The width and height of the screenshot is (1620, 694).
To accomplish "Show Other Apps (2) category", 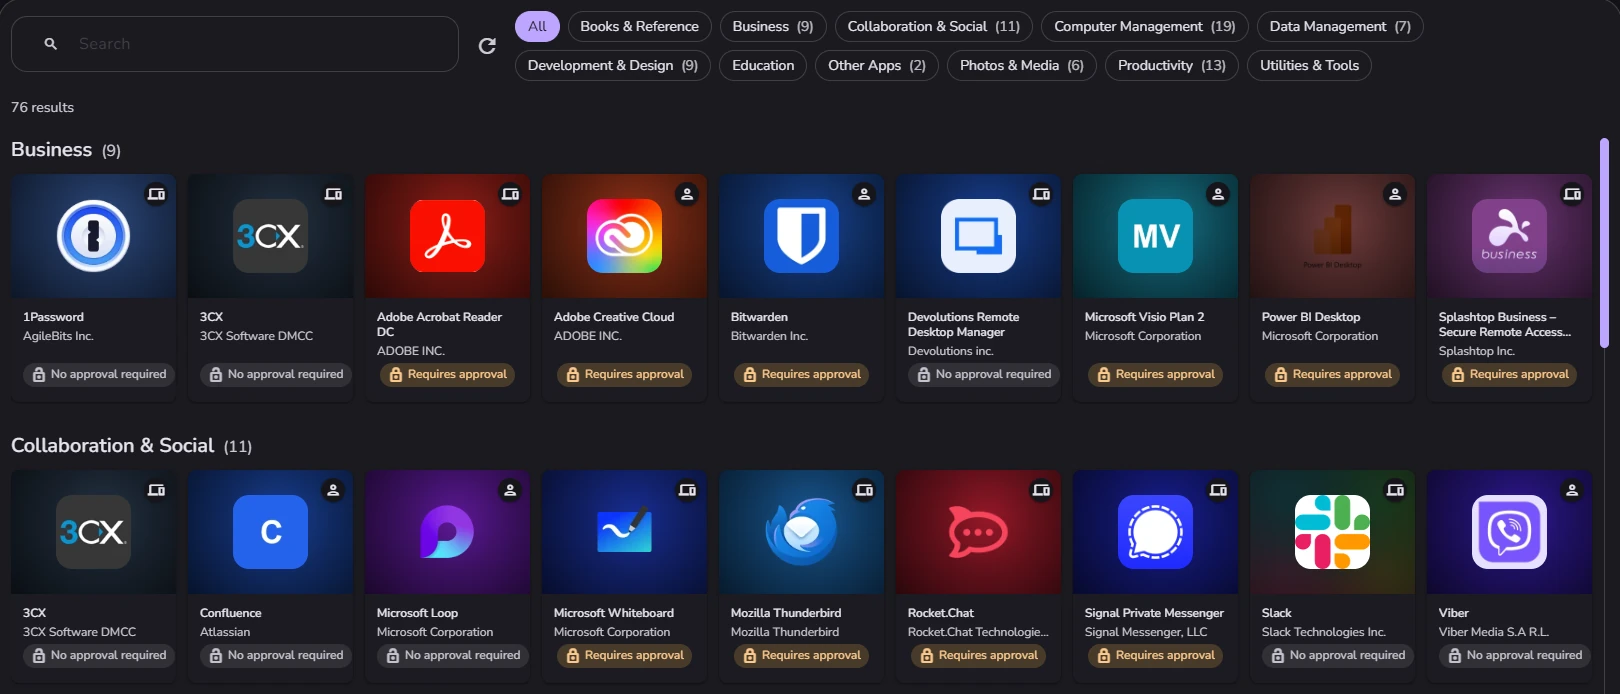I will click(877, 65).
